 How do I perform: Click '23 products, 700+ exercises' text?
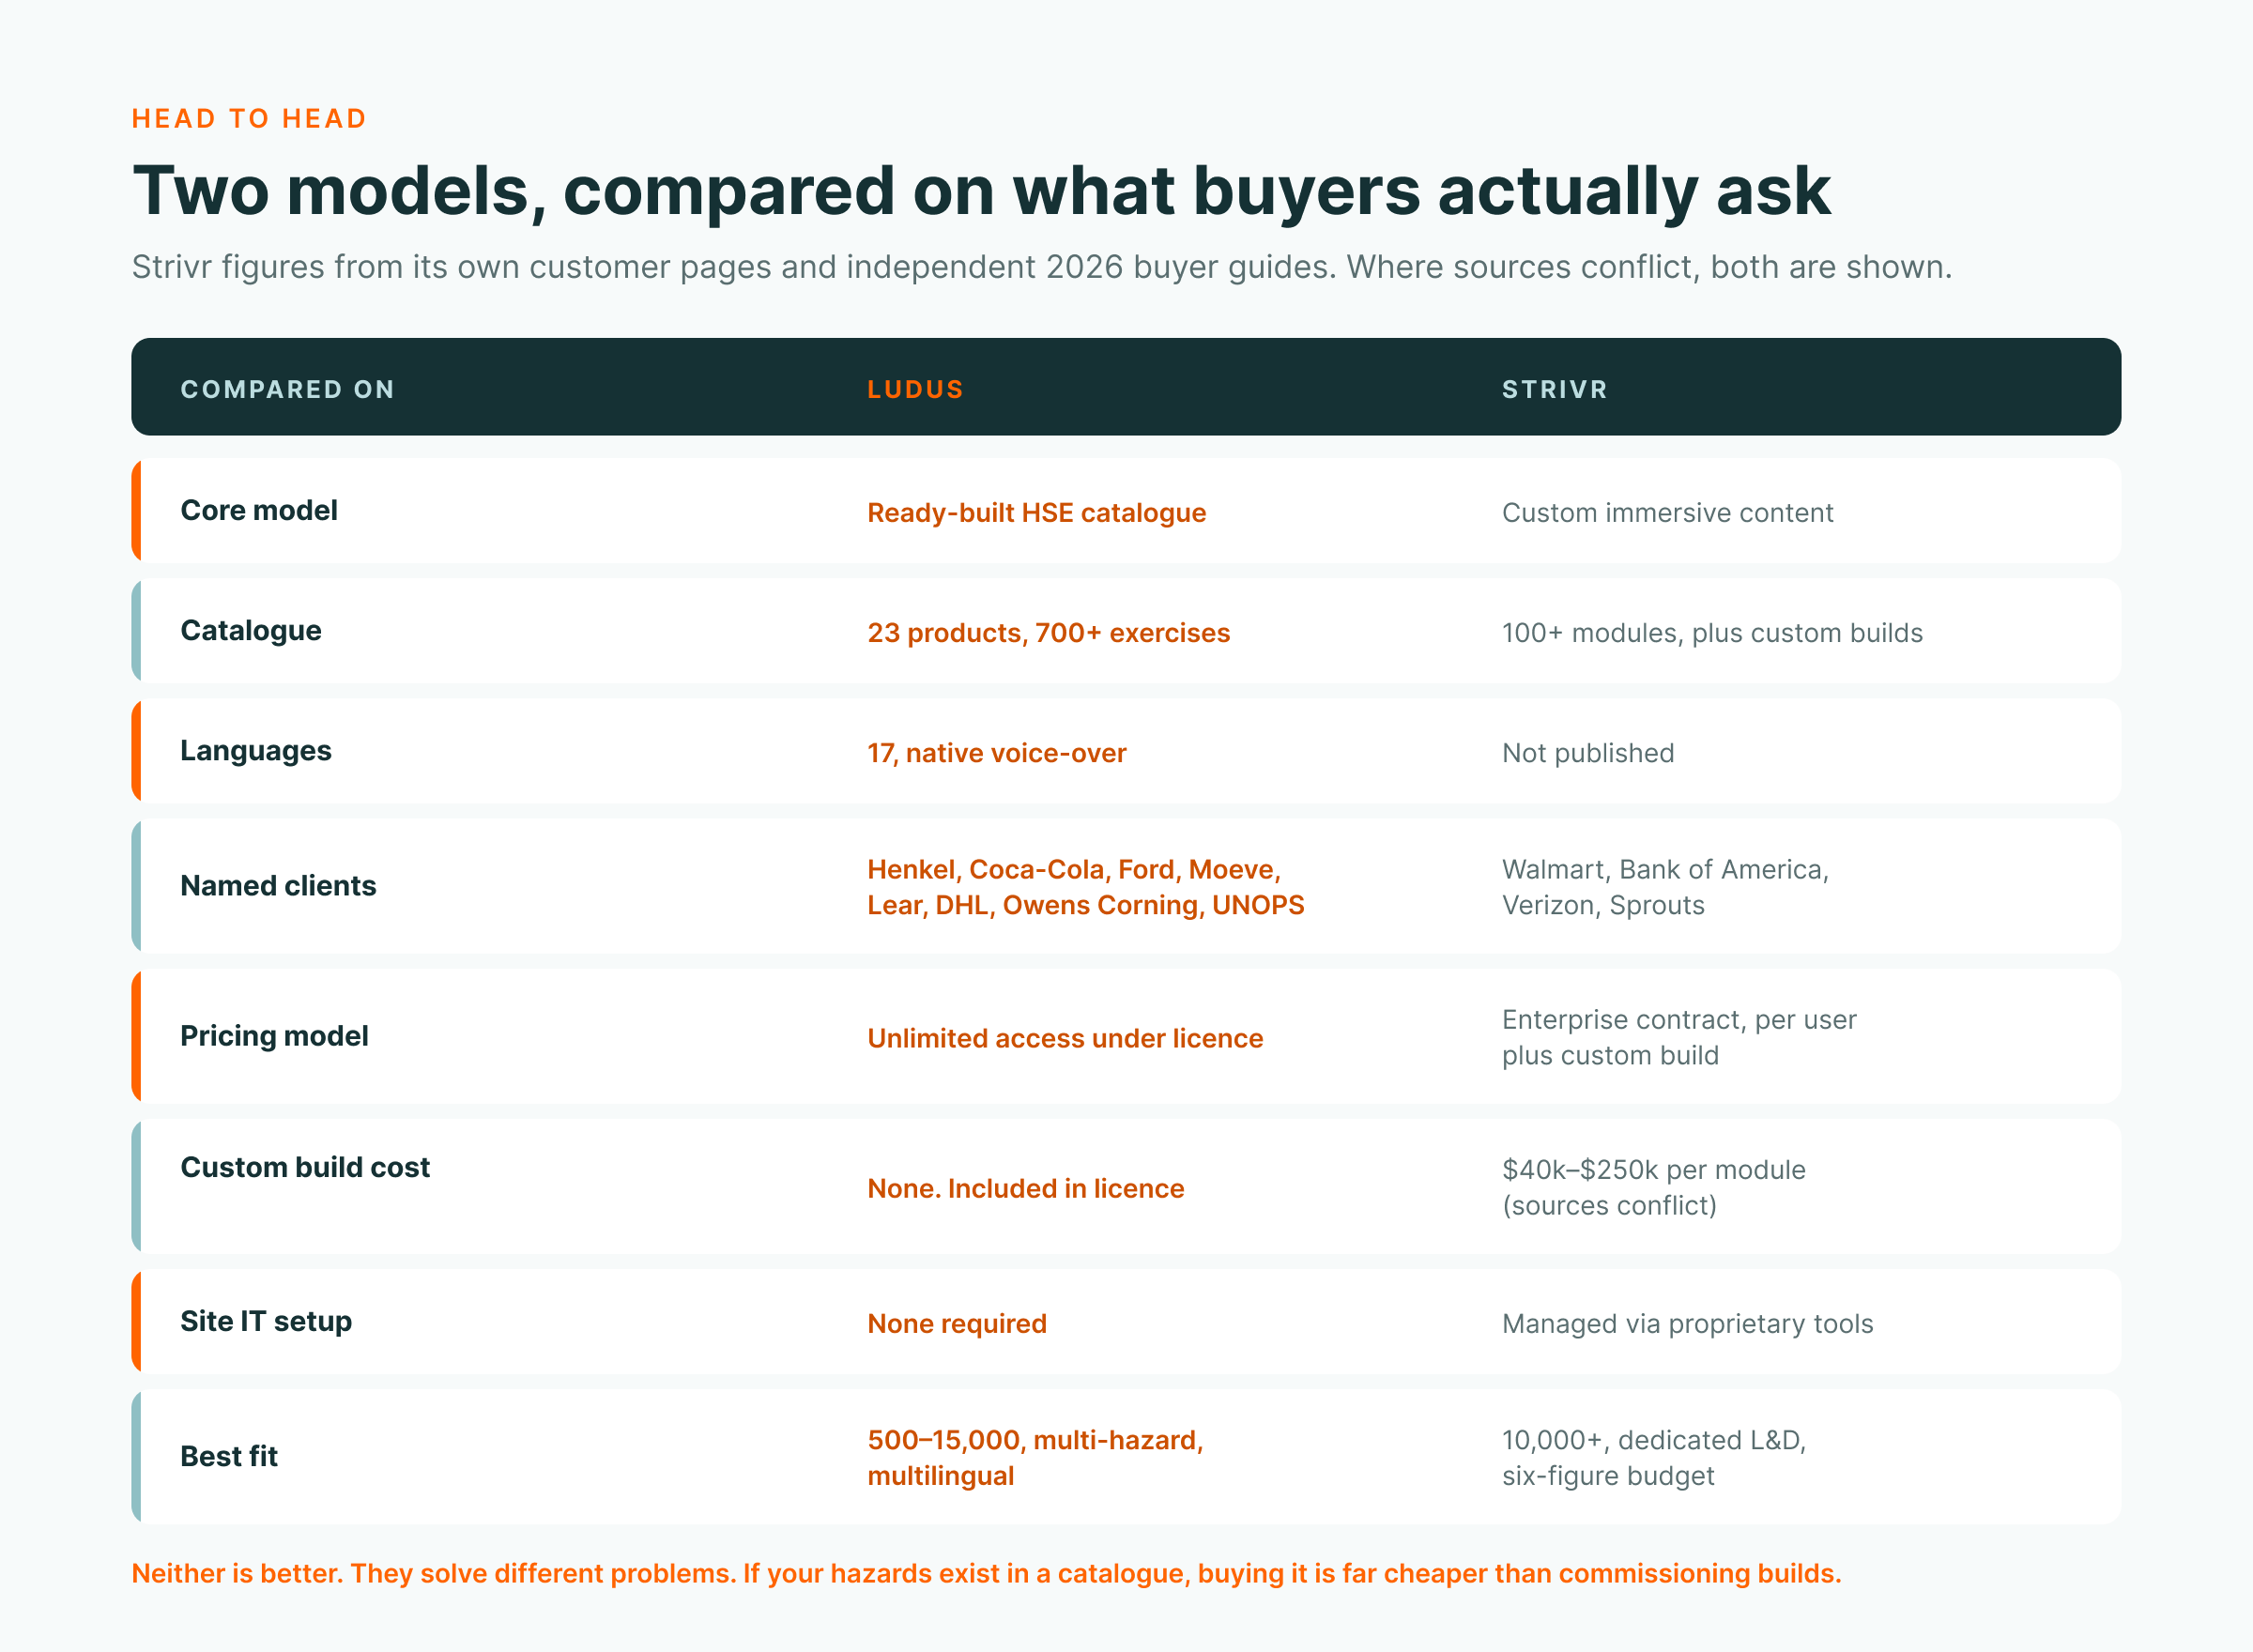(x=1049, y=633)
